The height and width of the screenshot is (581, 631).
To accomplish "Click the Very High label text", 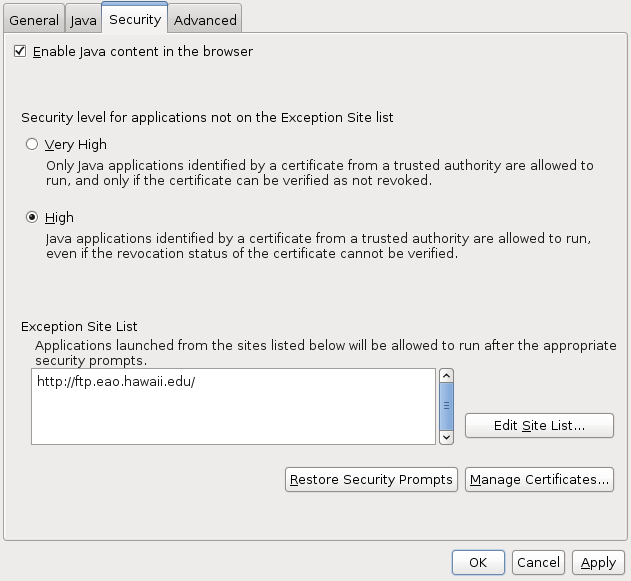I will point(76,144).
